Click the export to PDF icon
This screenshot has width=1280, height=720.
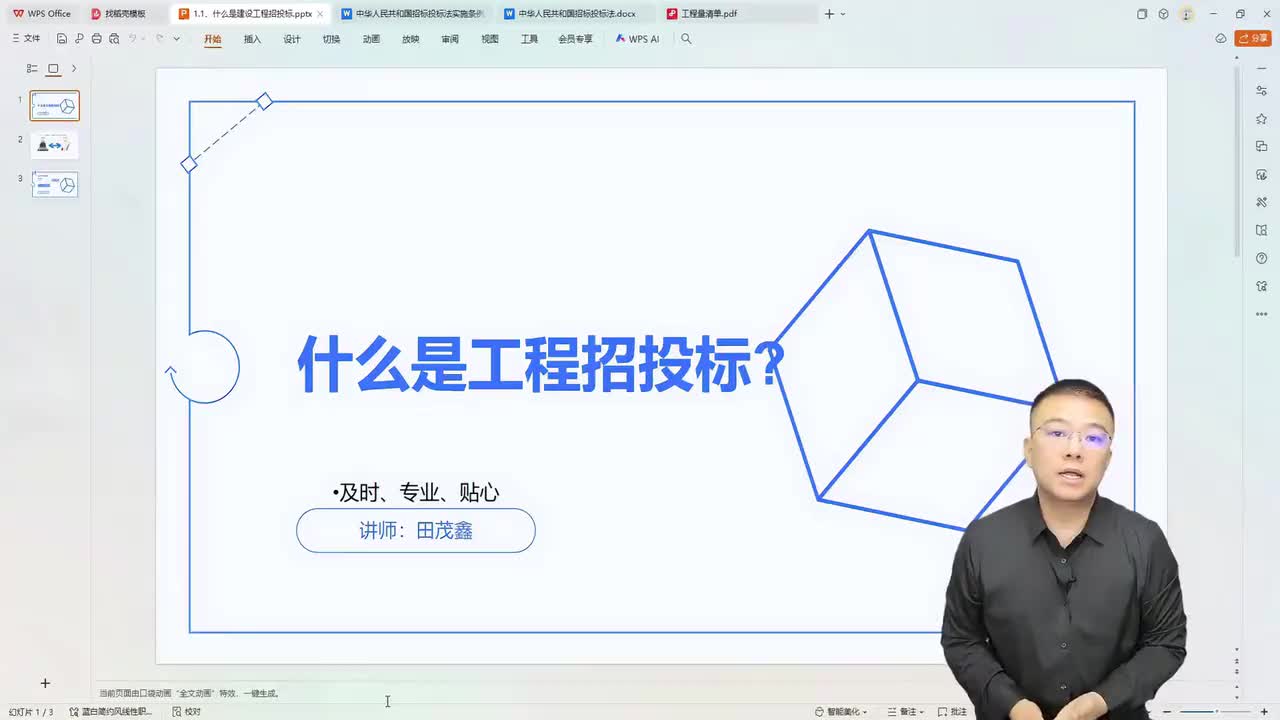(79, 38)
